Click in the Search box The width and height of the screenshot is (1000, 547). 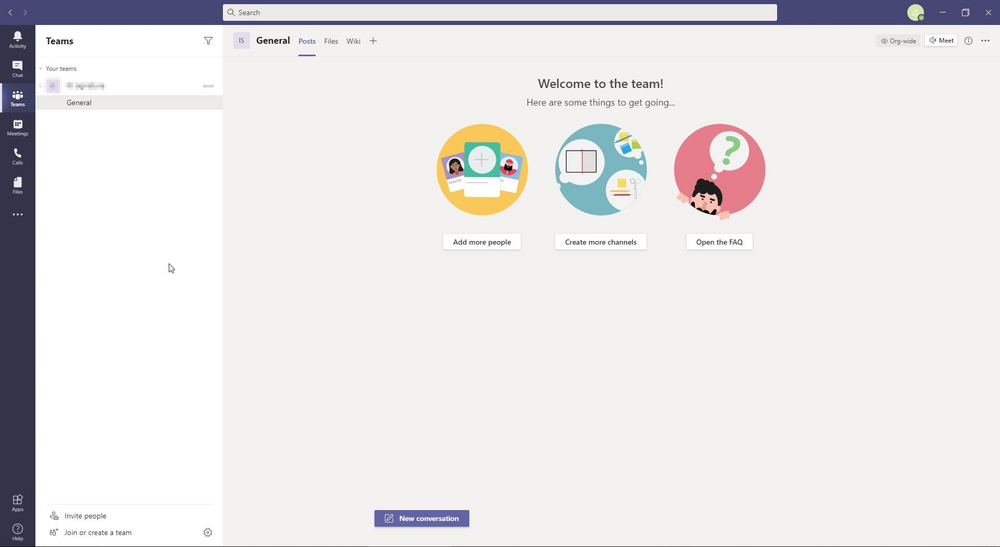(x=499, y=12)
